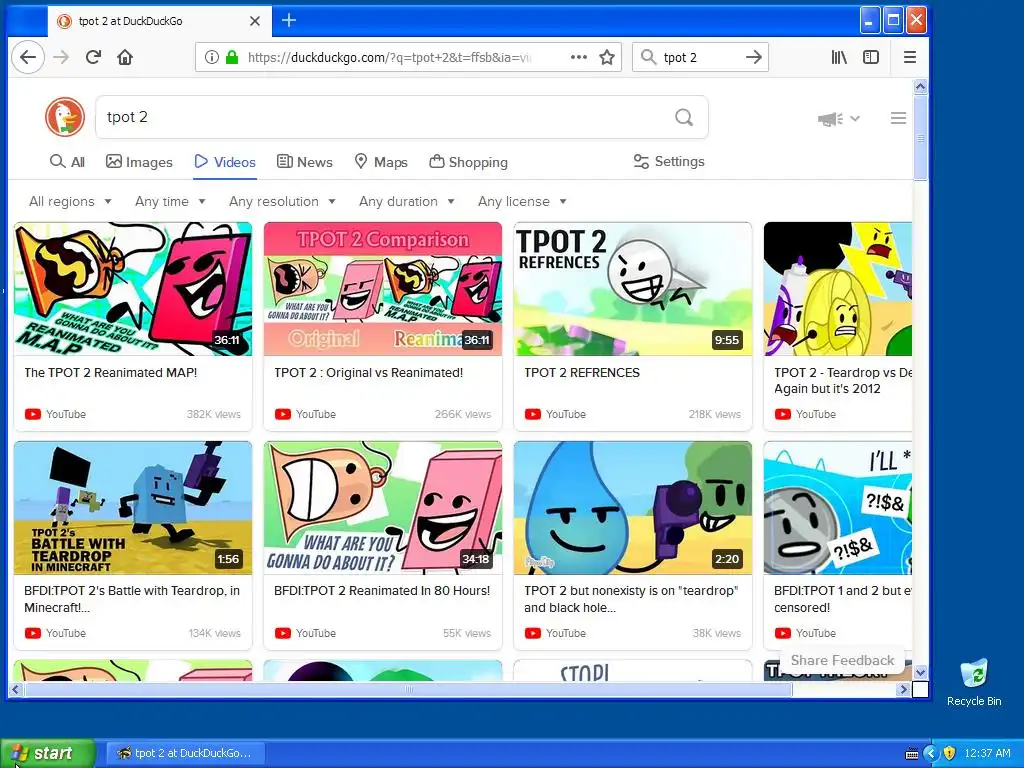The height and width of the screenshot is (768, 1024).
Task: Show site information icon in address bar
Action: click(212, 57)
